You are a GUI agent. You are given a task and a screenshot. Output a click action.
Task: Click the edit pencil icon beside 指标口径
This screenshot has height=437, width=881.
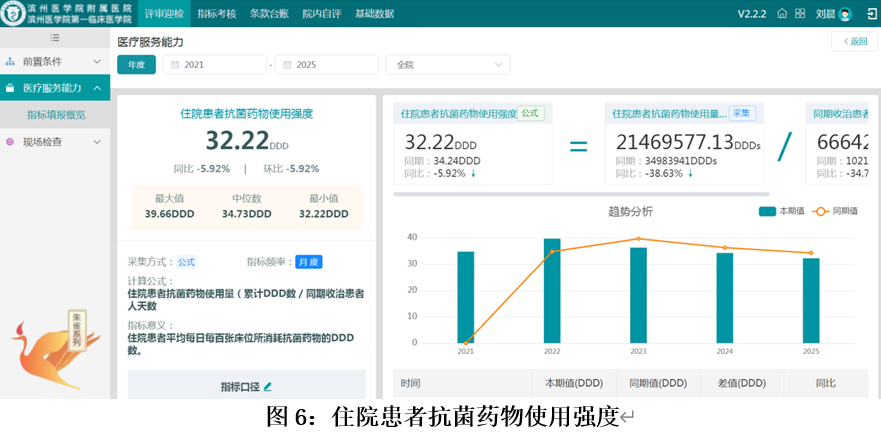click(267, 386)
